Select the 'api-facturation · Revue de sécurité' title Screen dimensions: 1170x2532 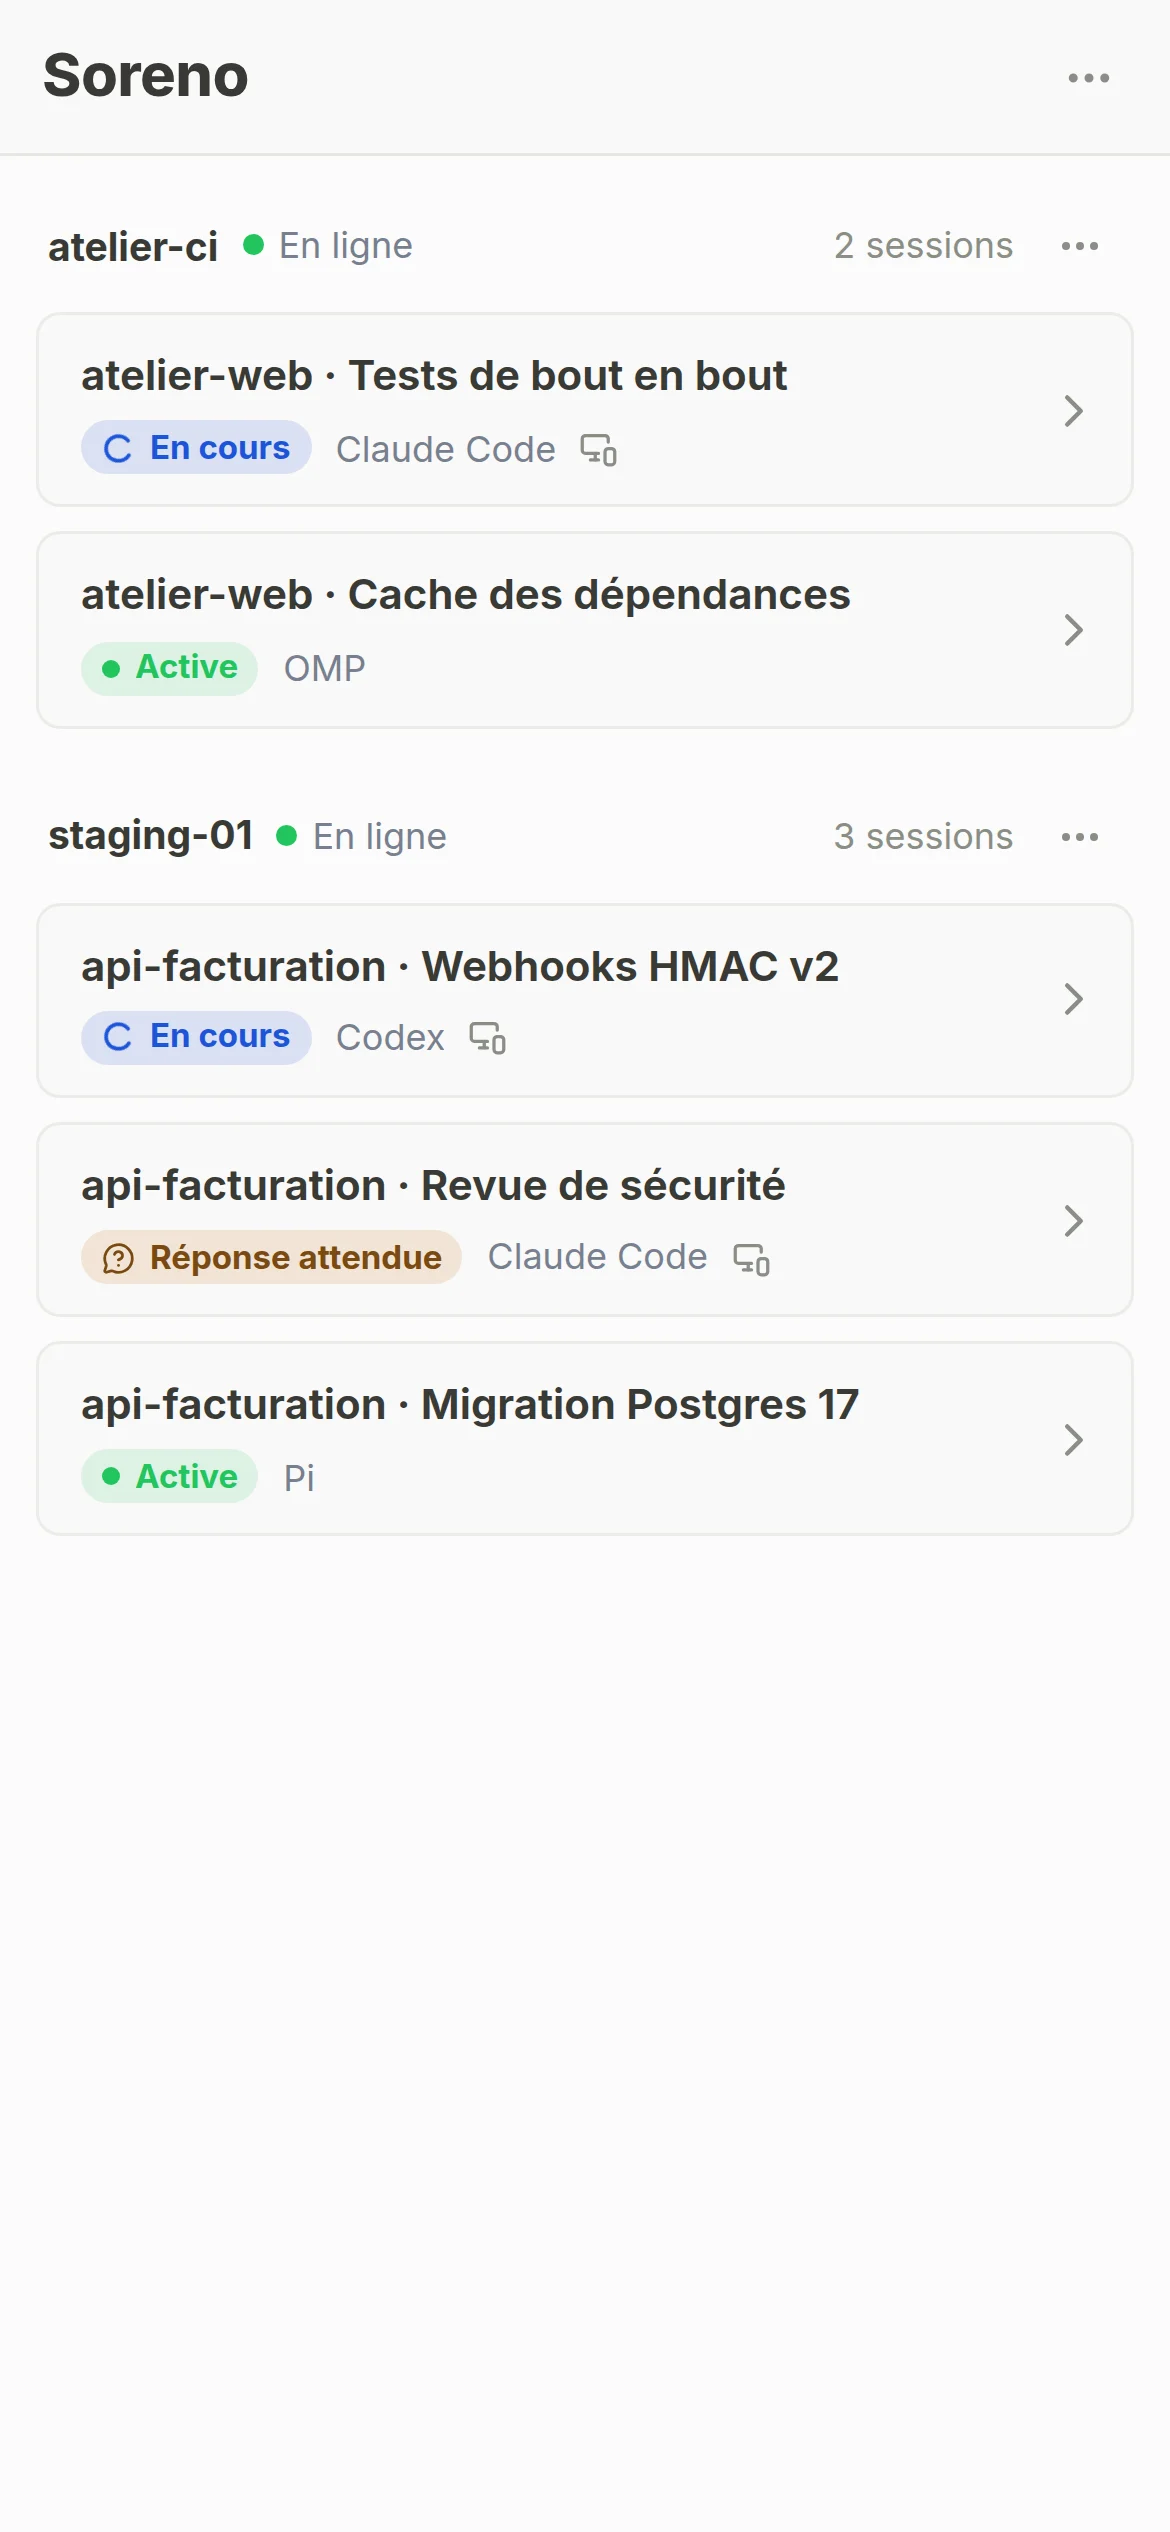click(x=433, y=1187)
